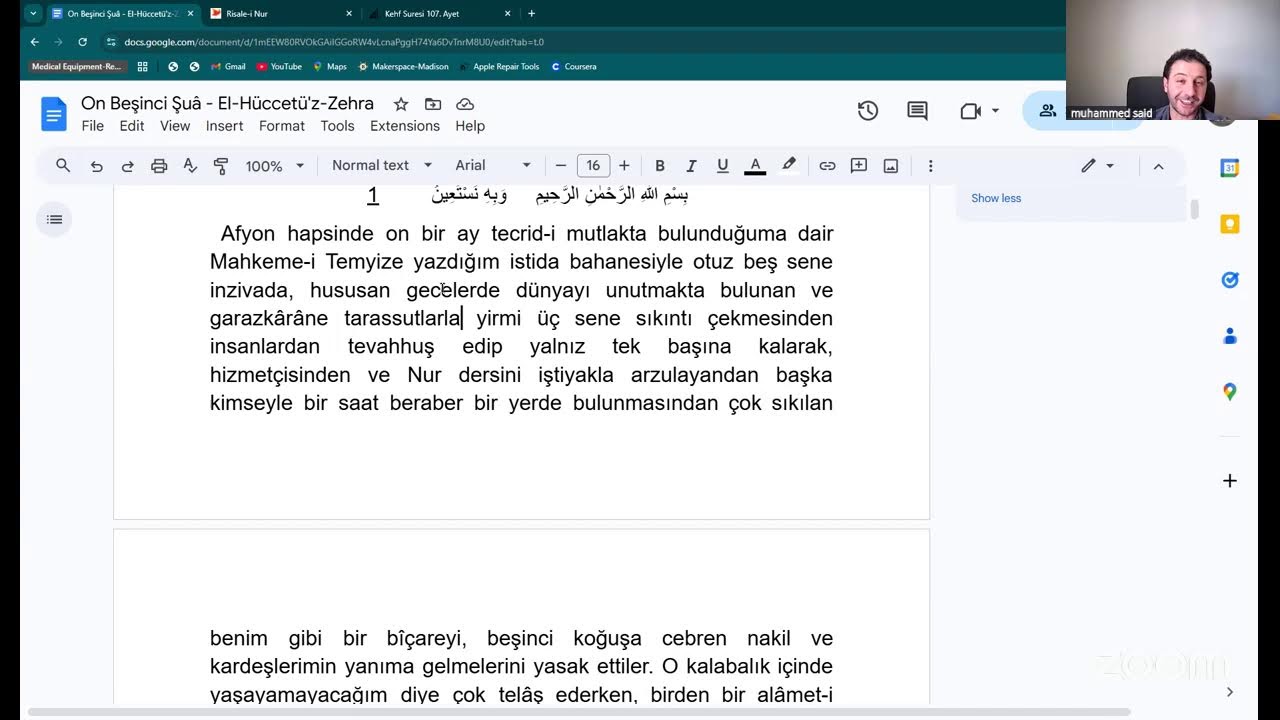Click Show less link
The height and width of the screenshot is (720, 1280).
(996, 198)
